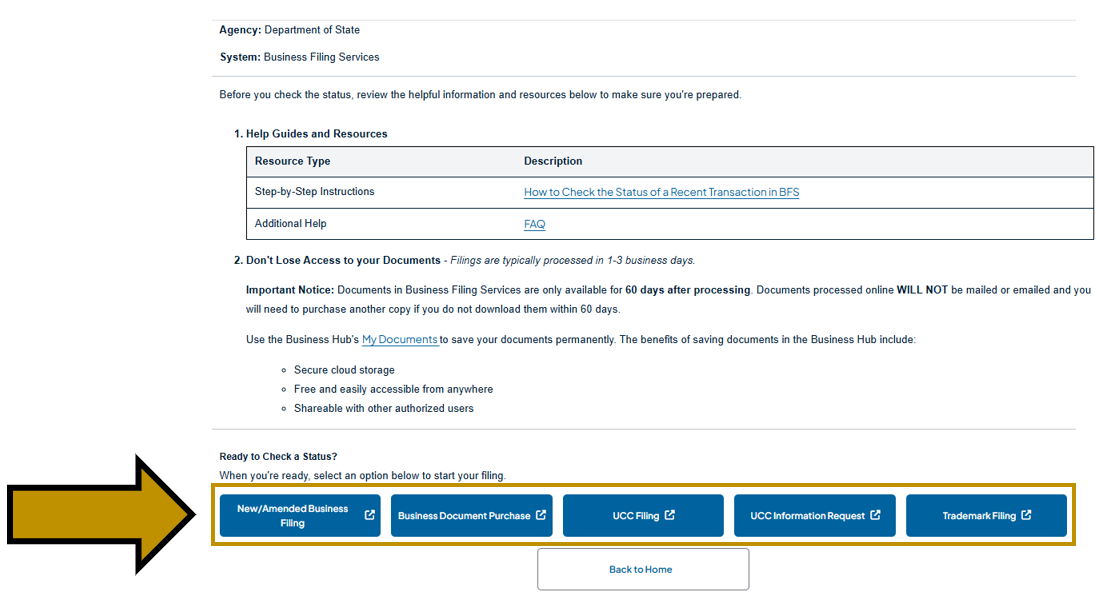Click the Resource Type column header
1097x593 pixels.
[293, 161]
